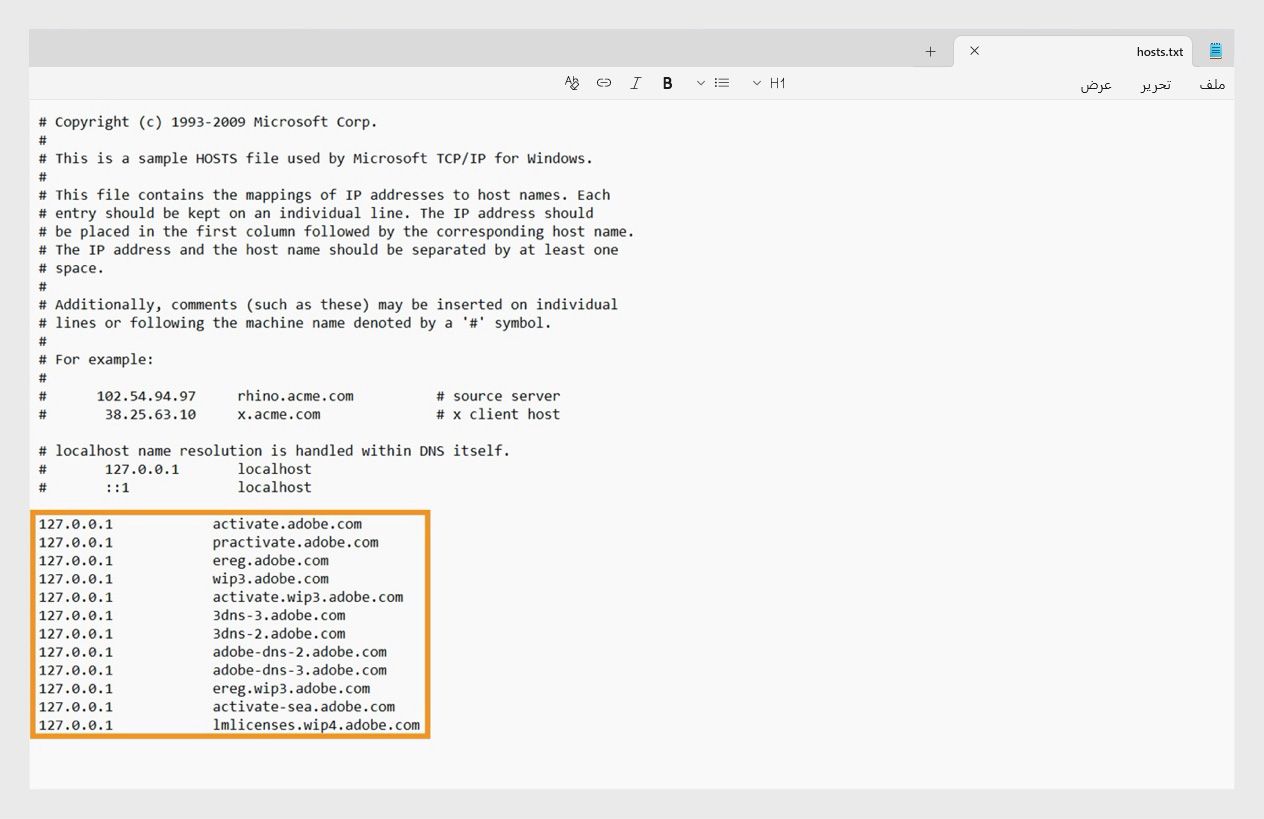Image resolution: width=1264 pixels, height=819 pixels.
Task: Open the ملف (File) menu
Action: (1212, 85)
